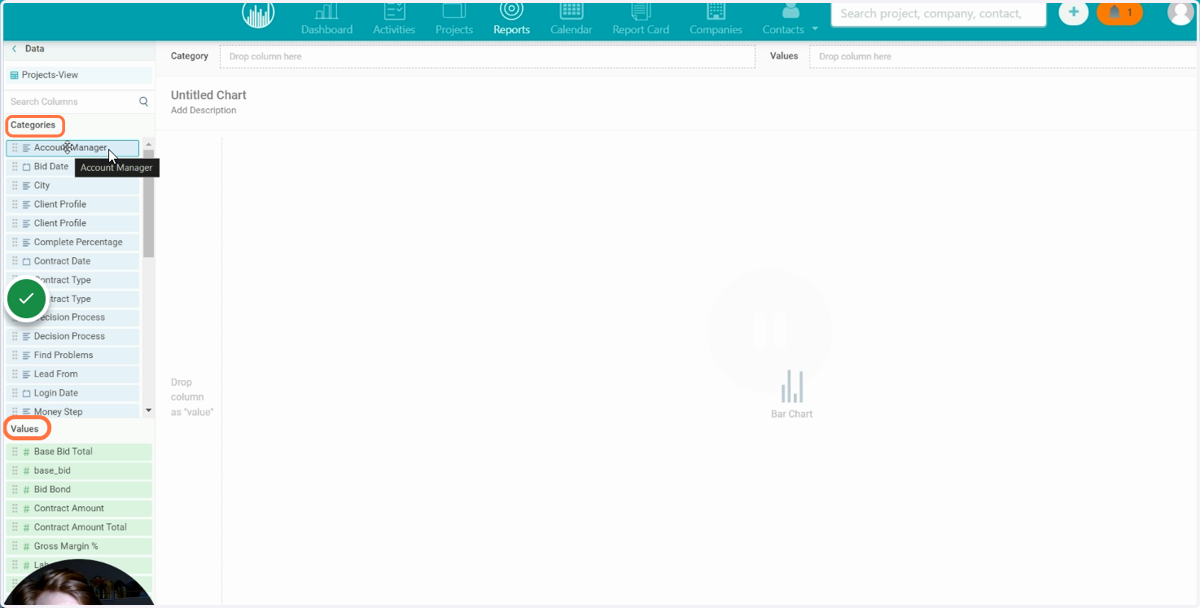Select the Login Date column

[x=72, y=393]
